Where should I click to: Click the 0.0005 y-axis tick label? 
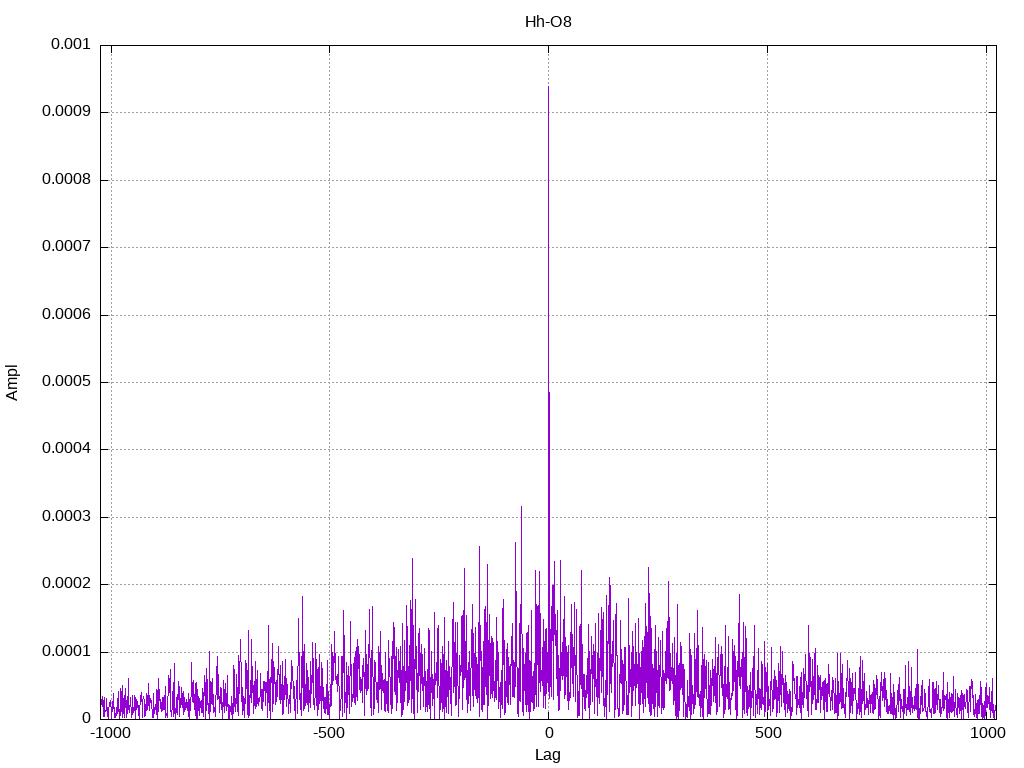[x=66, y=382]
